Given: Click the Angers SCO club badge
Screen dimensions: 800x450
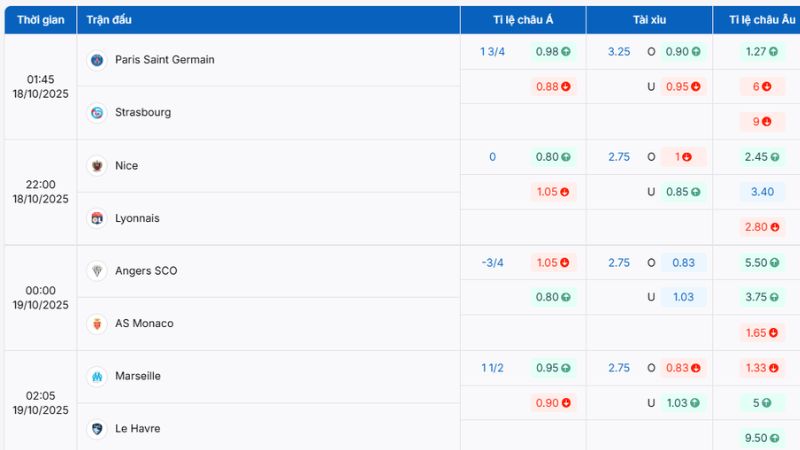Looking at the screenshot, I should tap(97, 271).
